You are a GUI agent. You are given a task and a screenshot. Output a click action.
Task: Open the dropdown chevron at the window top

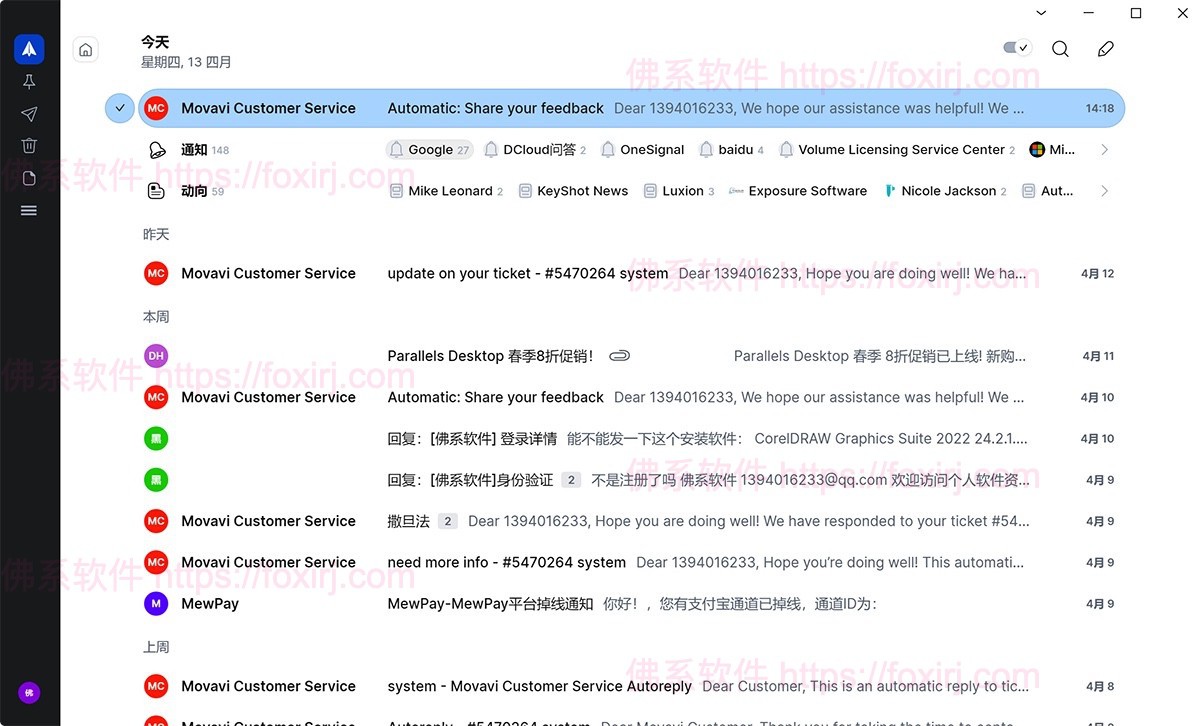[x=1040, y=13]
